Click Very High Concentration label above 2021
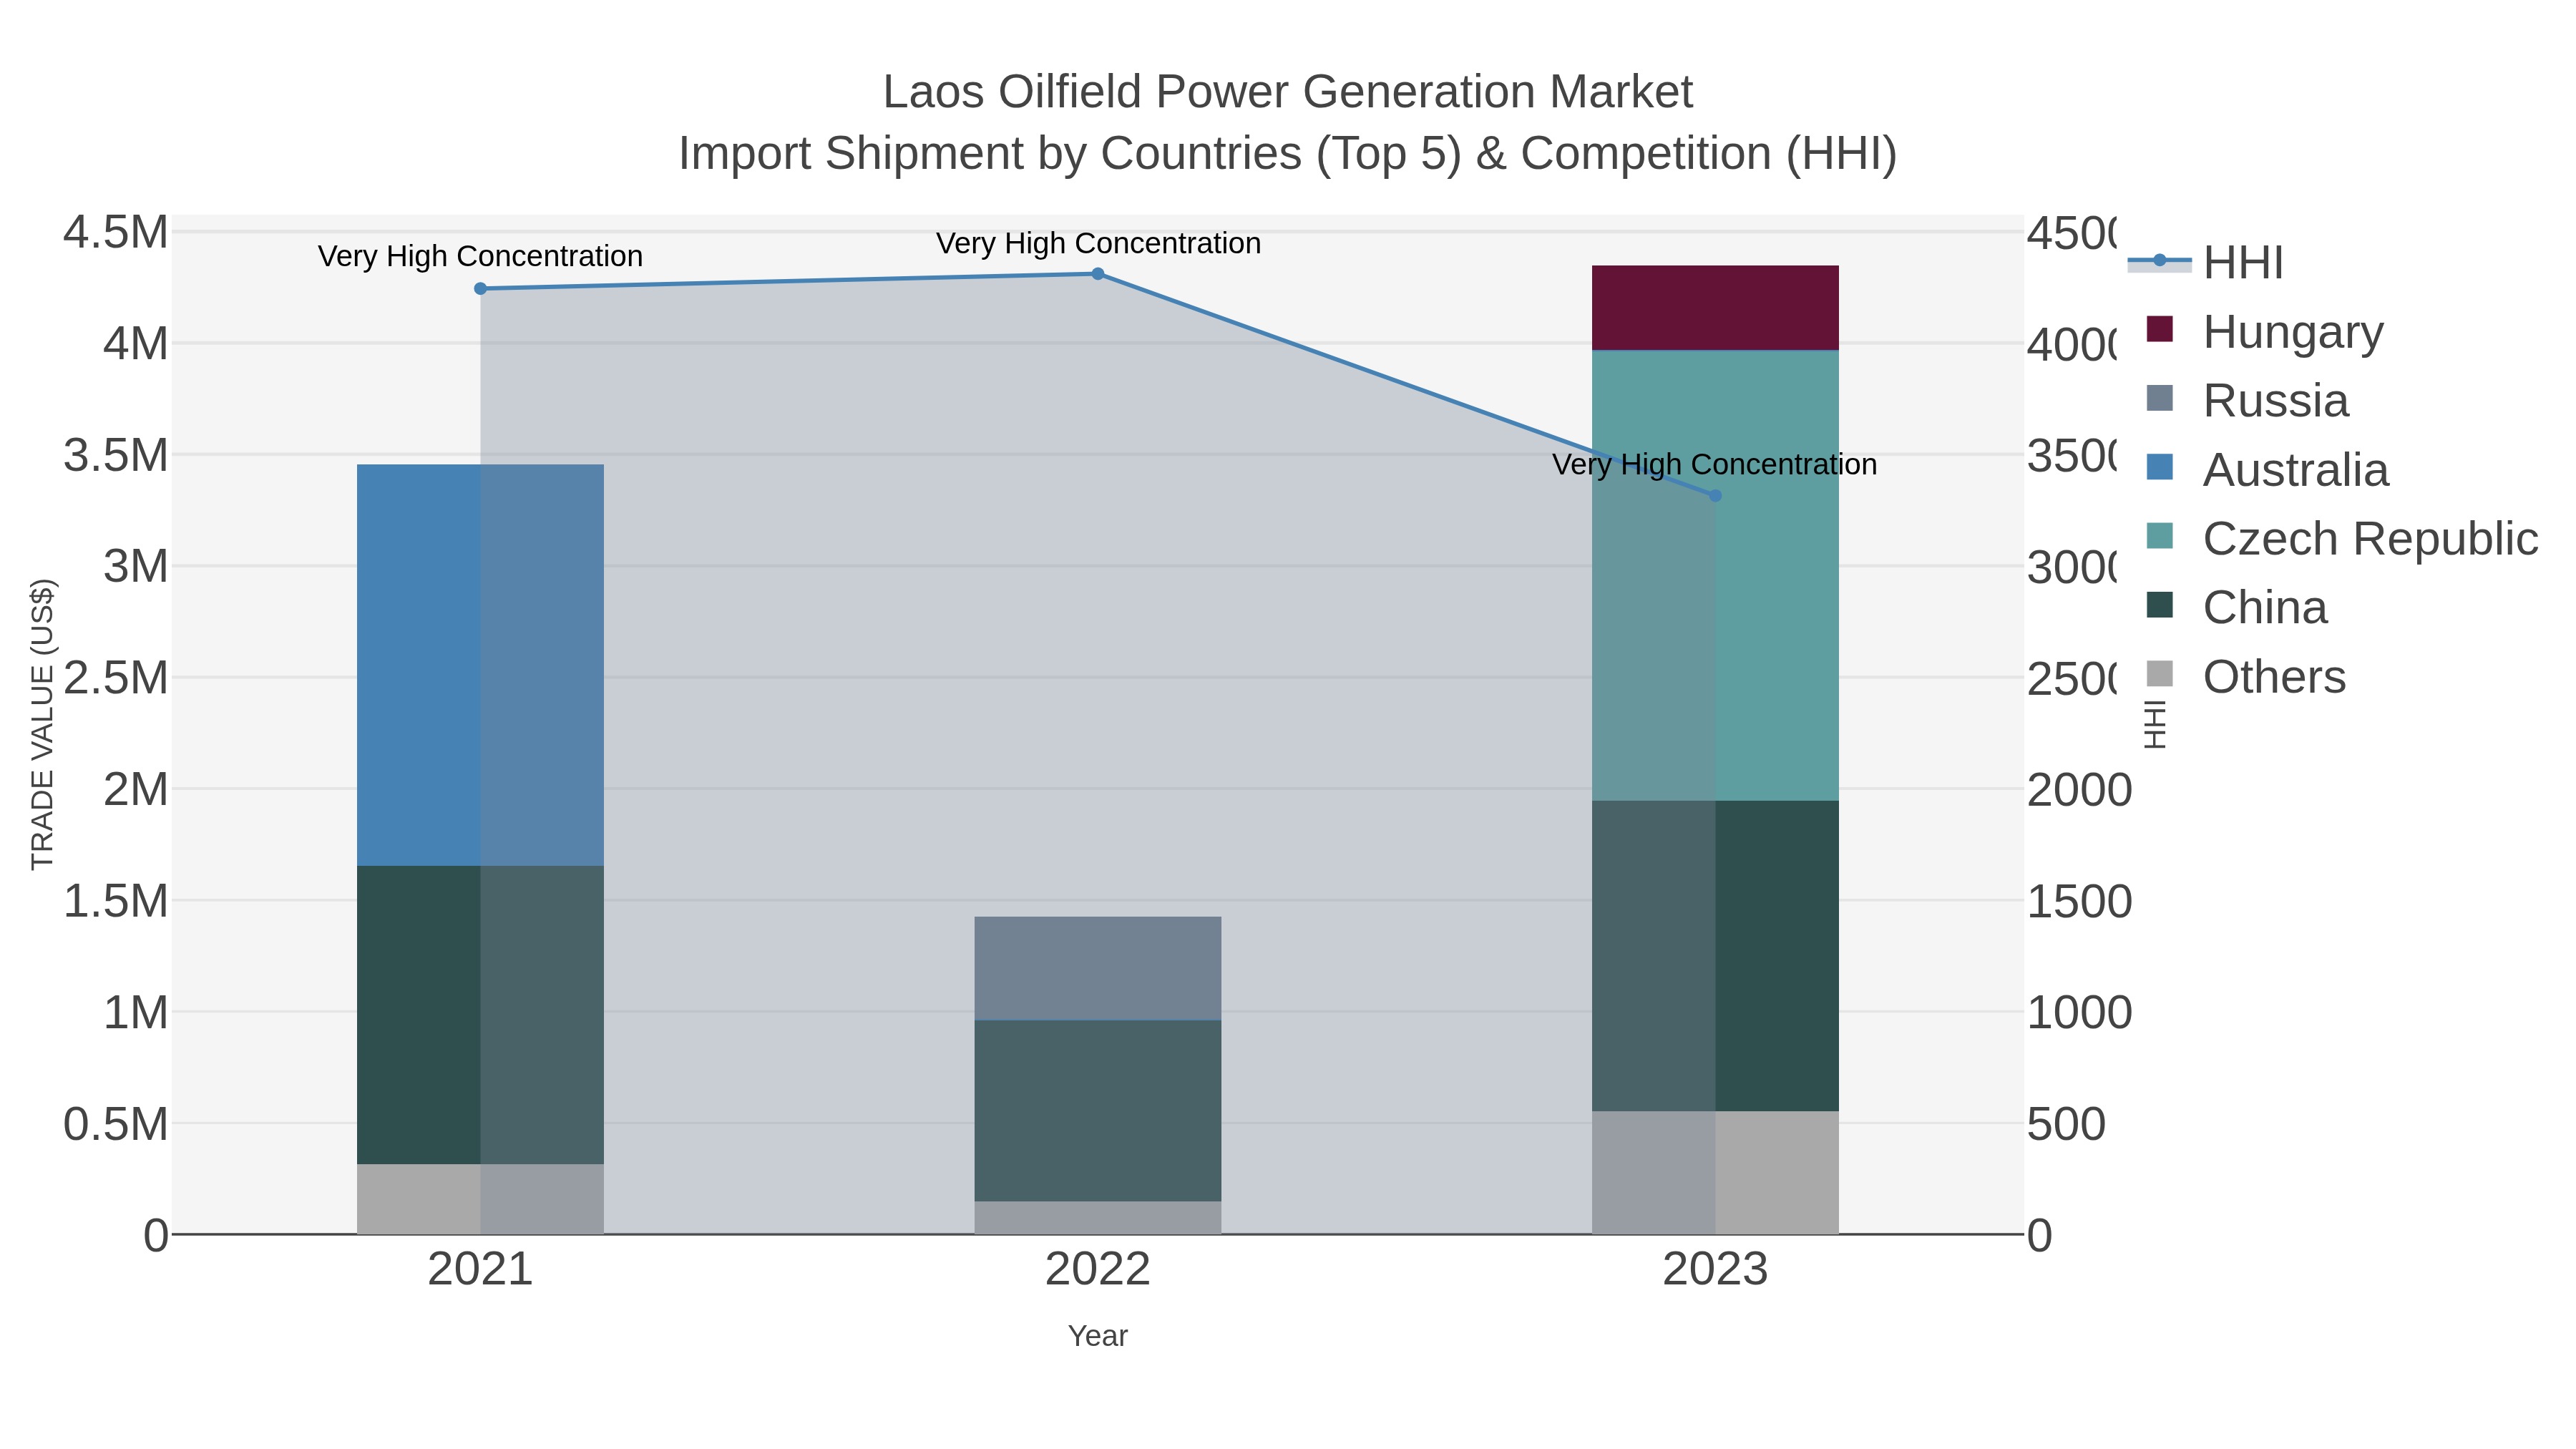This screenshot has height=1449, width=2576. [x=480, y=256]
